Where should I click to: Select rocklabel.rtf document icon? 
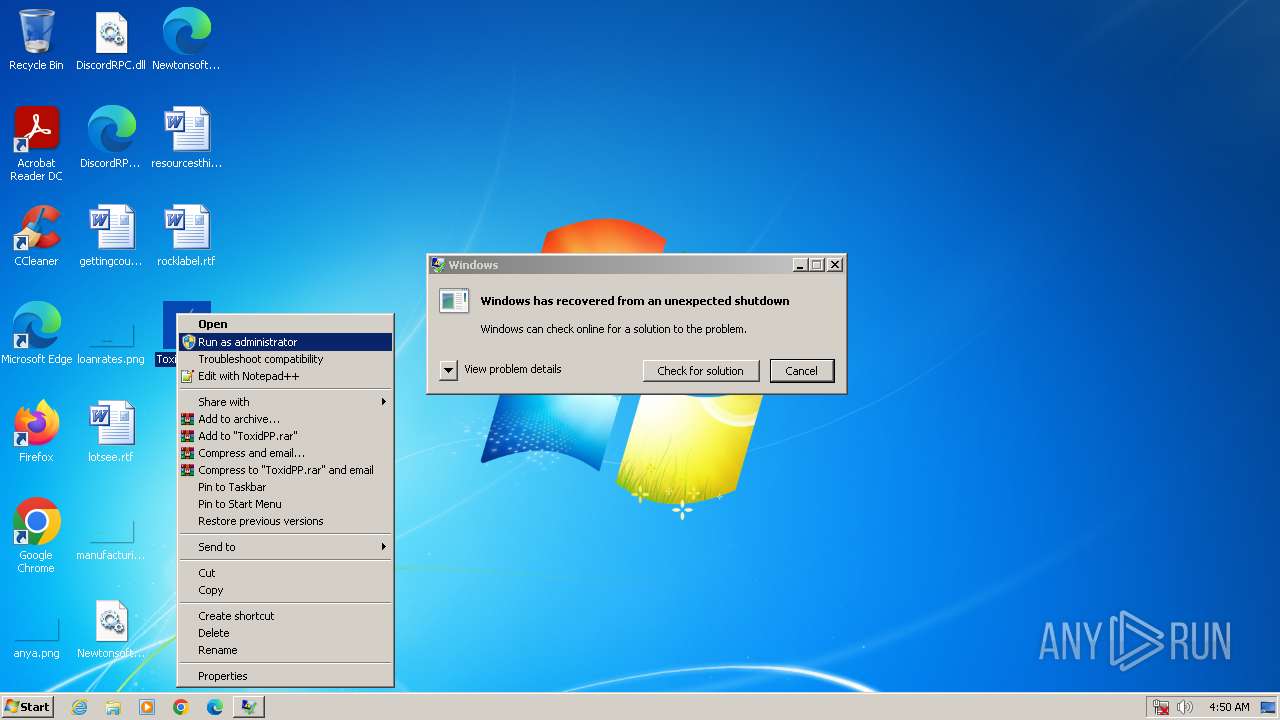[186, 236]
